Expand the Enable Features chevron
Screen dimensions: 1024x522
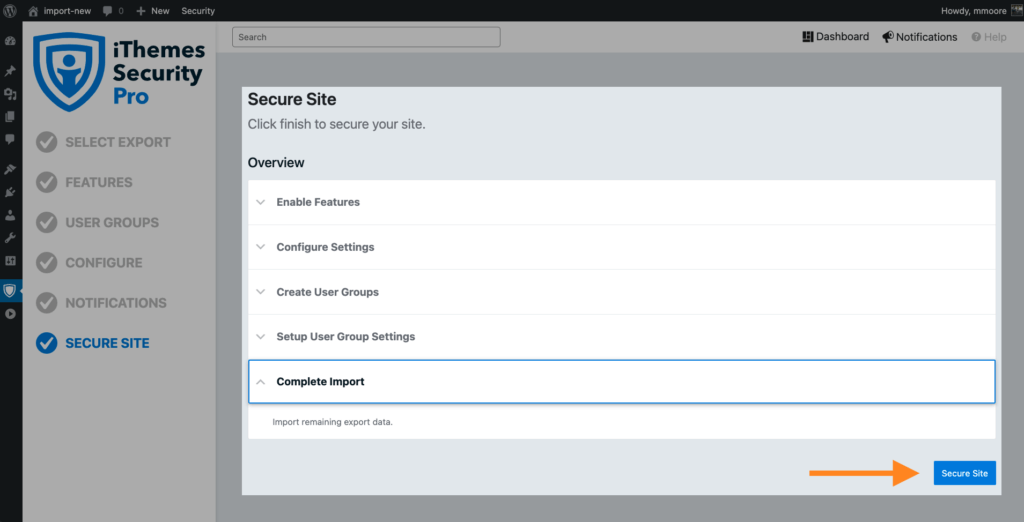261,203
